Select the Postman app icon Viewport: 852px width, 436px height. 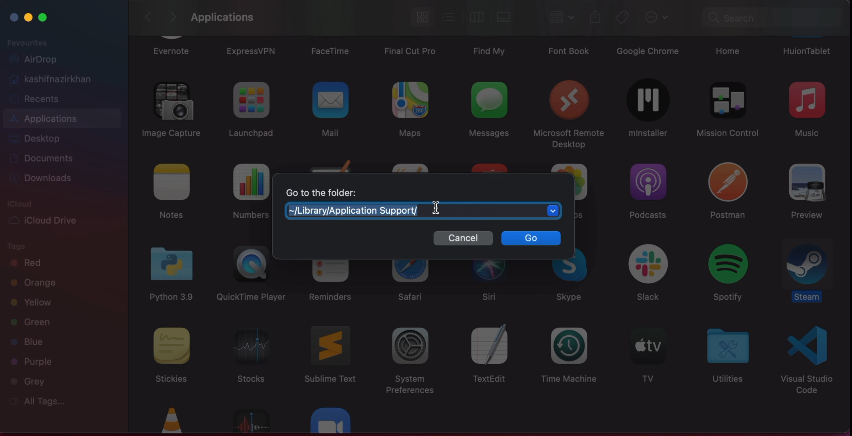pyautogui.click(x=728, y=182)
